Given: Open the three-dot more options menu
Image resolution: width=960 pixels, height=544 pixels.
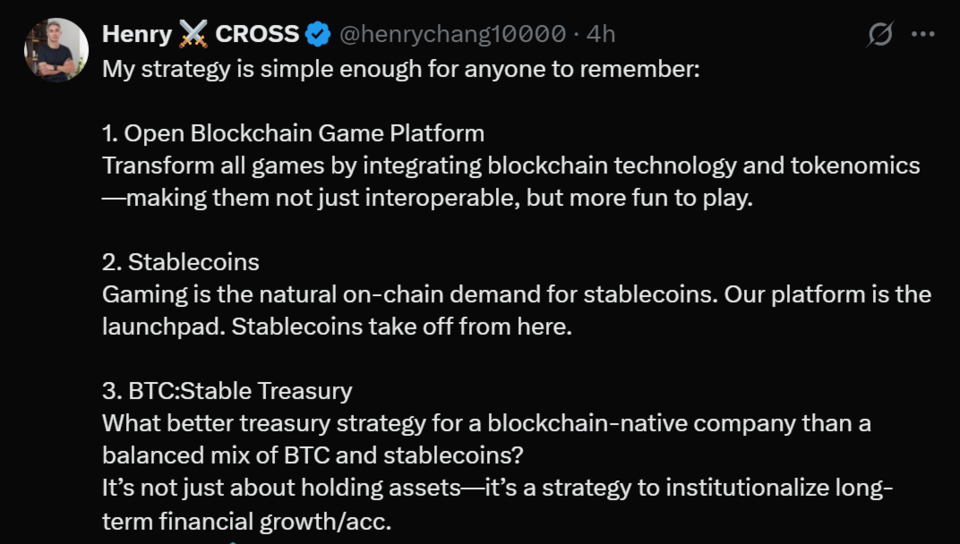Looking at the screenshot, I should (x=922, y=35).
